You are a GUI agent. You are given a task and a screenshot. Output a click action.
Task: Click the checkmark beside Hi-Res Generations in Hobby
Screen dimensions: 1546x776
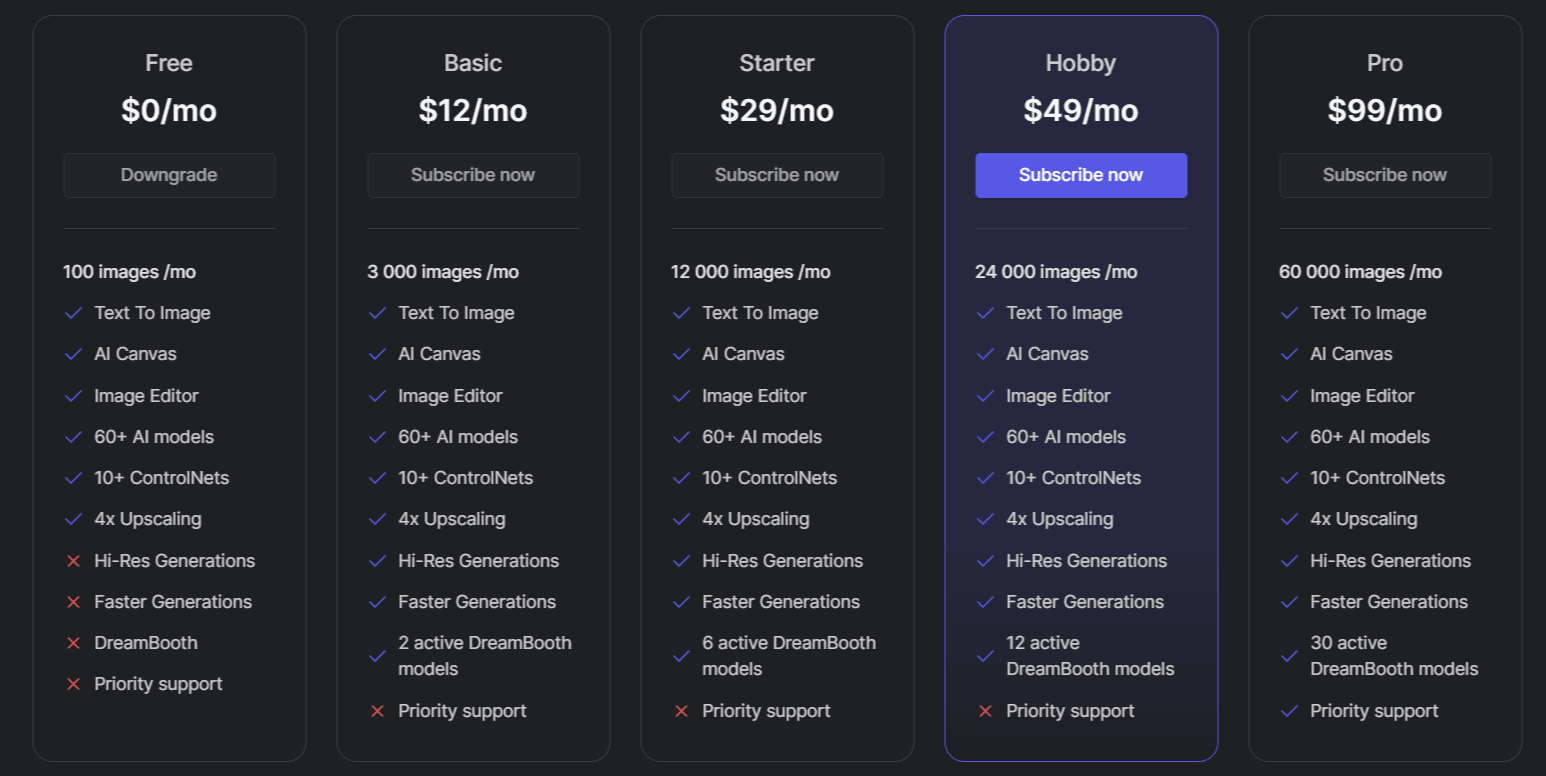pyautogui.click(x=985, y=561)
